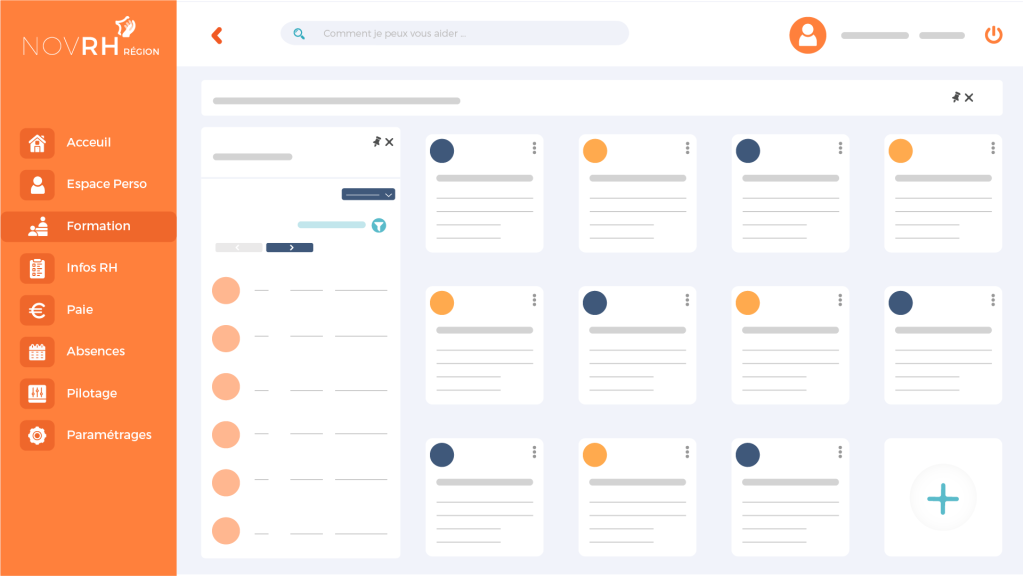Click the power logout icon

pyautogui.click(x=993, y=35)
